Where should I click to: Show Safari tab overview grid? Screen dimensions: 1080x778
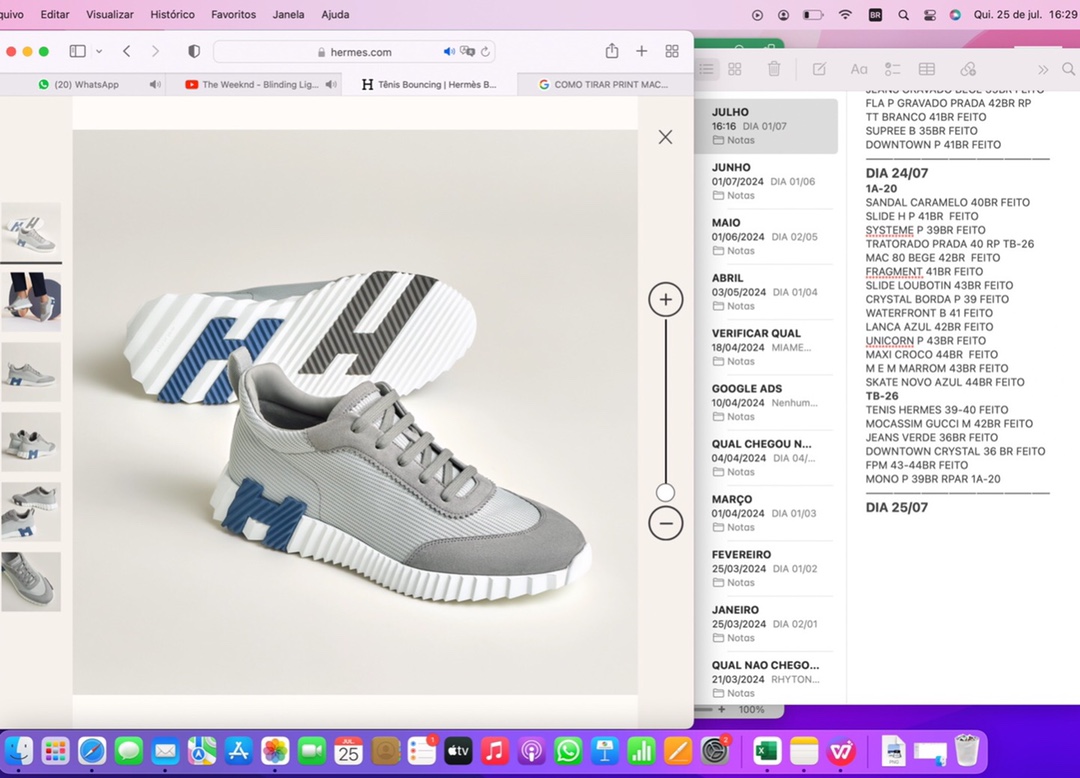tap(672, 51)
